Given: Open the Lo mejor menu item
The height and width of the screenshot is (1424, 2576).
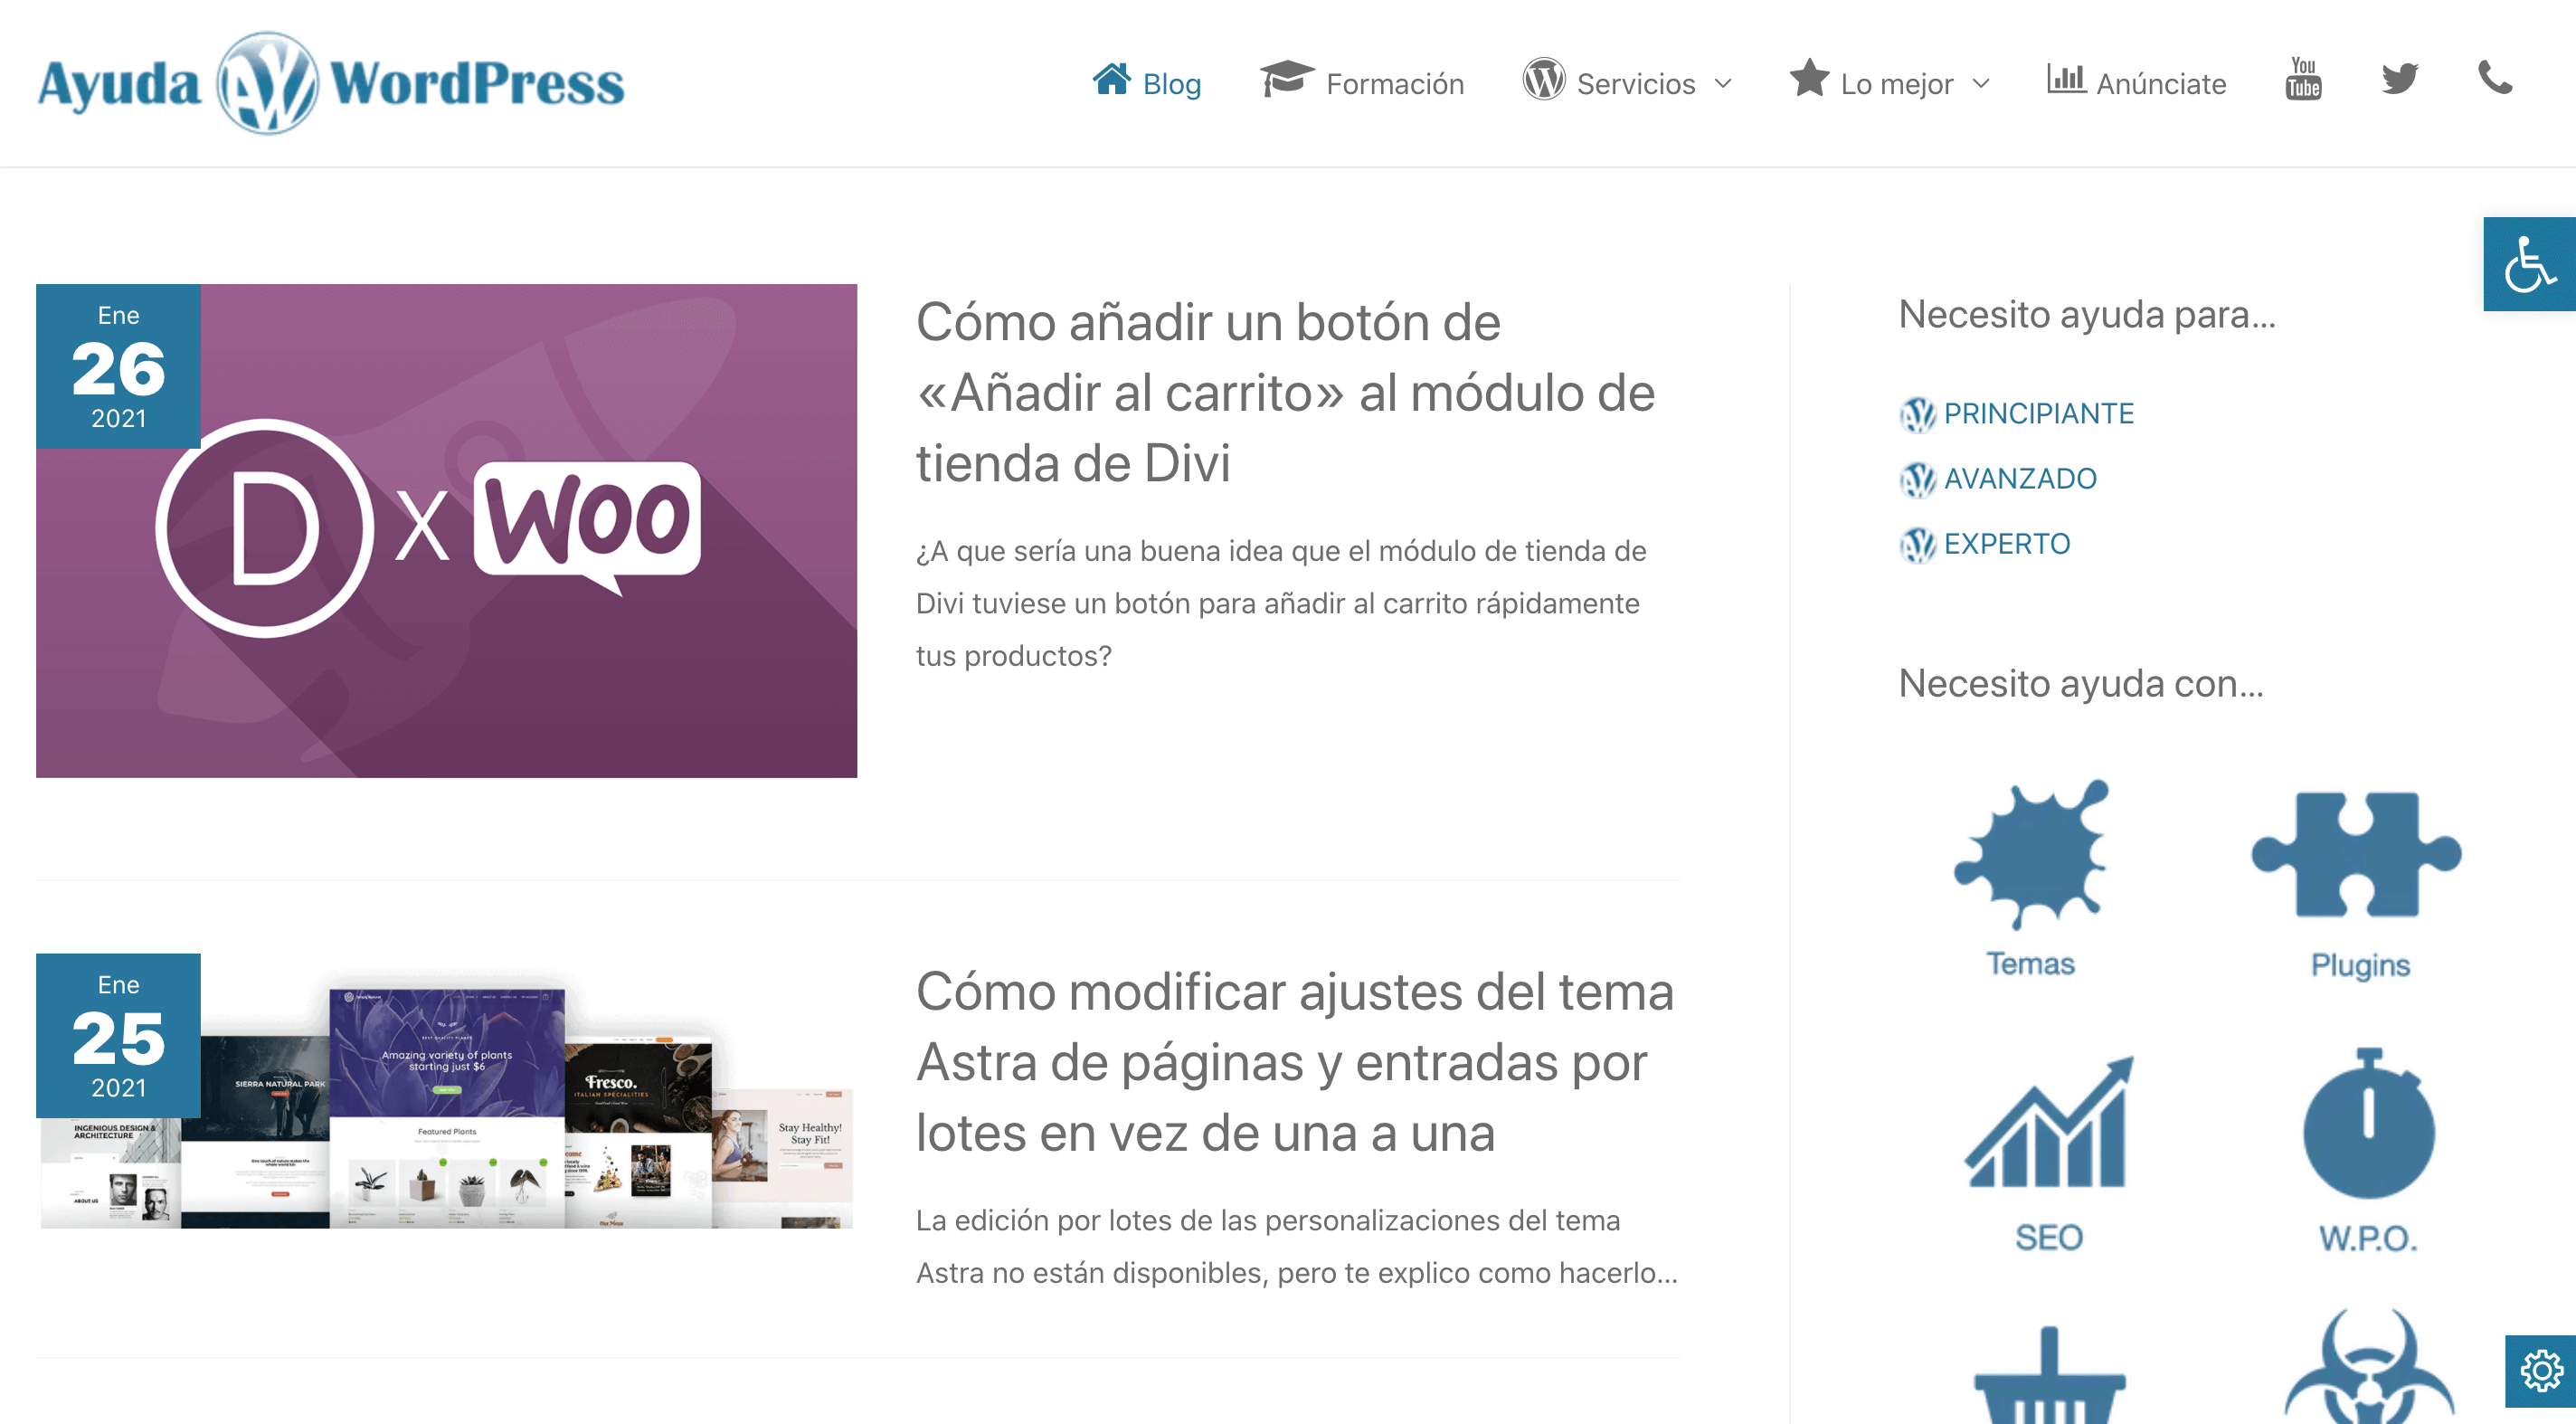Looking at the screenshot, I should coord(1896,84).
